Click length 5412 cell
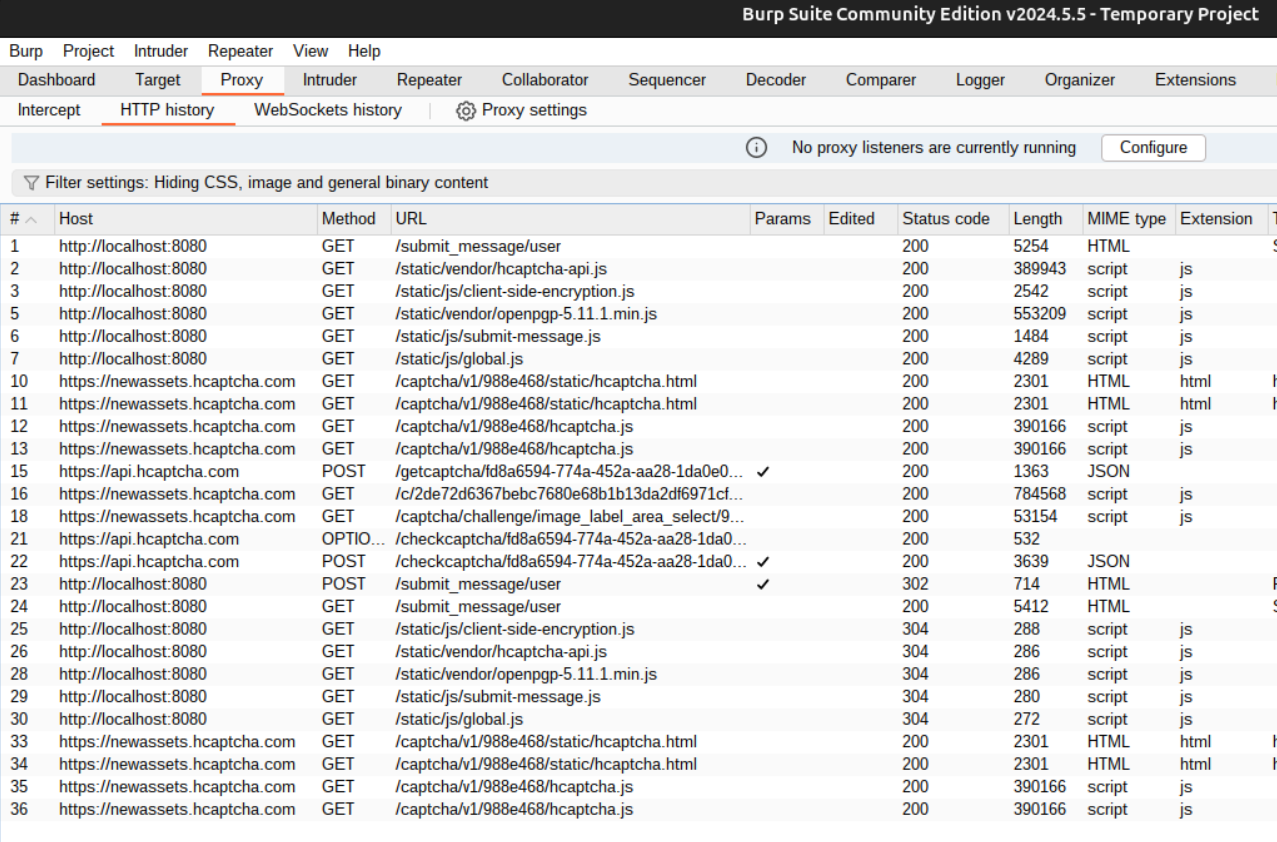This screenshot has width=1277, height=842. [1031, 606]
